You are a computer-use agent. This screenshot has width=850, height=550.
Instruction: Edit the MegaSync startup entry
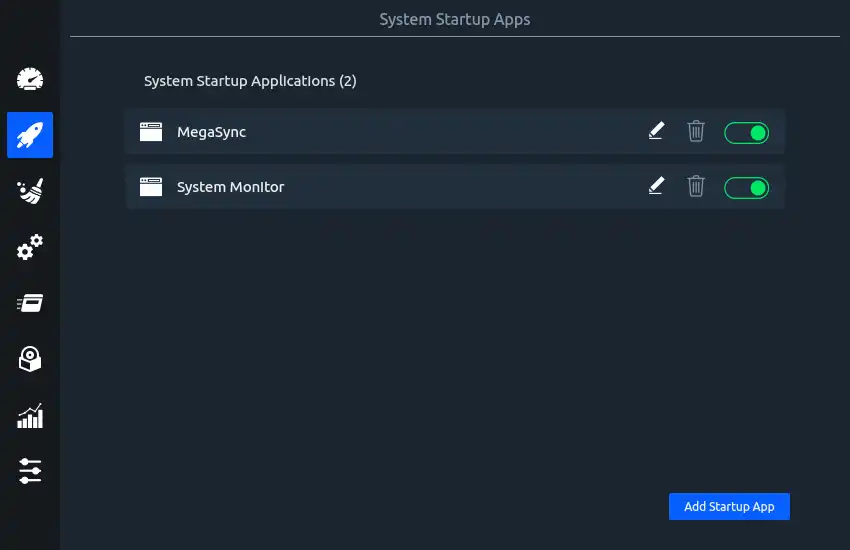(656, 131)
